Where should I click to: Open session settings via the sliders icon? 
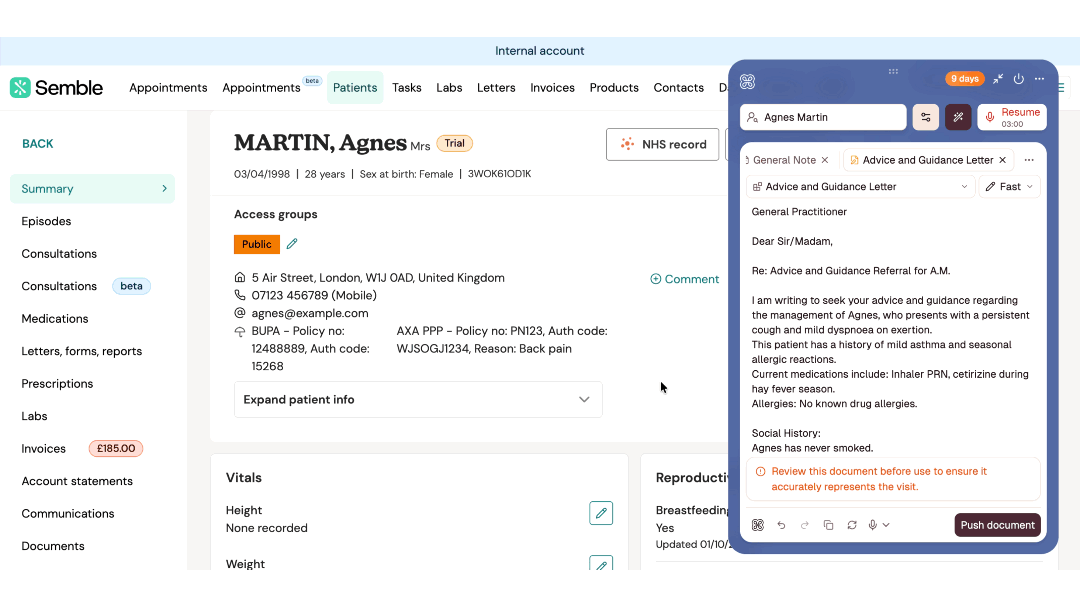(x=926, y=117)
